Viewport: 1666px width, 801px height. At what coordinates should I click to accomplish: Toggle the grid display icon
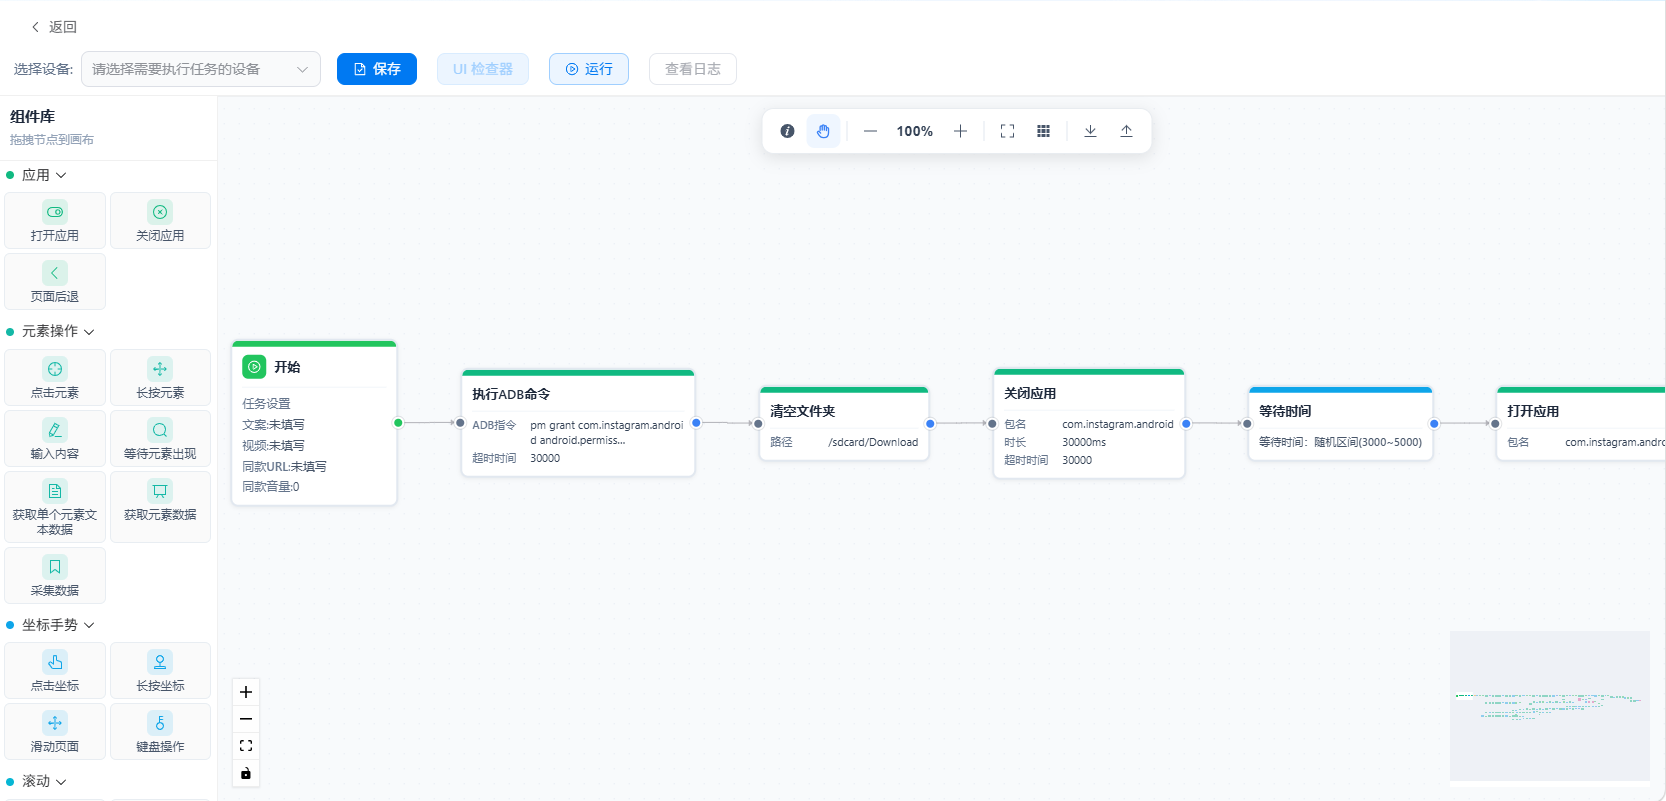click(x=1043, y=131)
